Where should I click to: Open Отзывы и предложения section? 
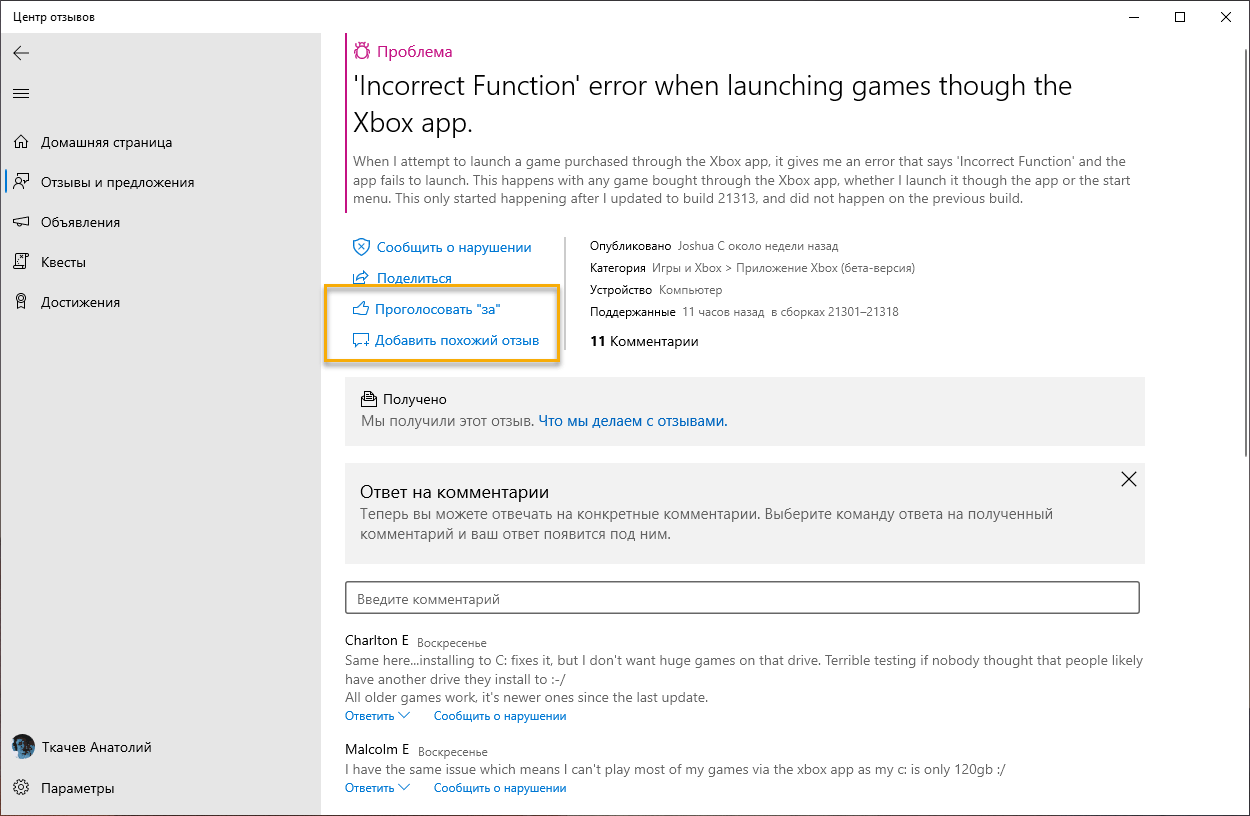click(x=117, y=182)
